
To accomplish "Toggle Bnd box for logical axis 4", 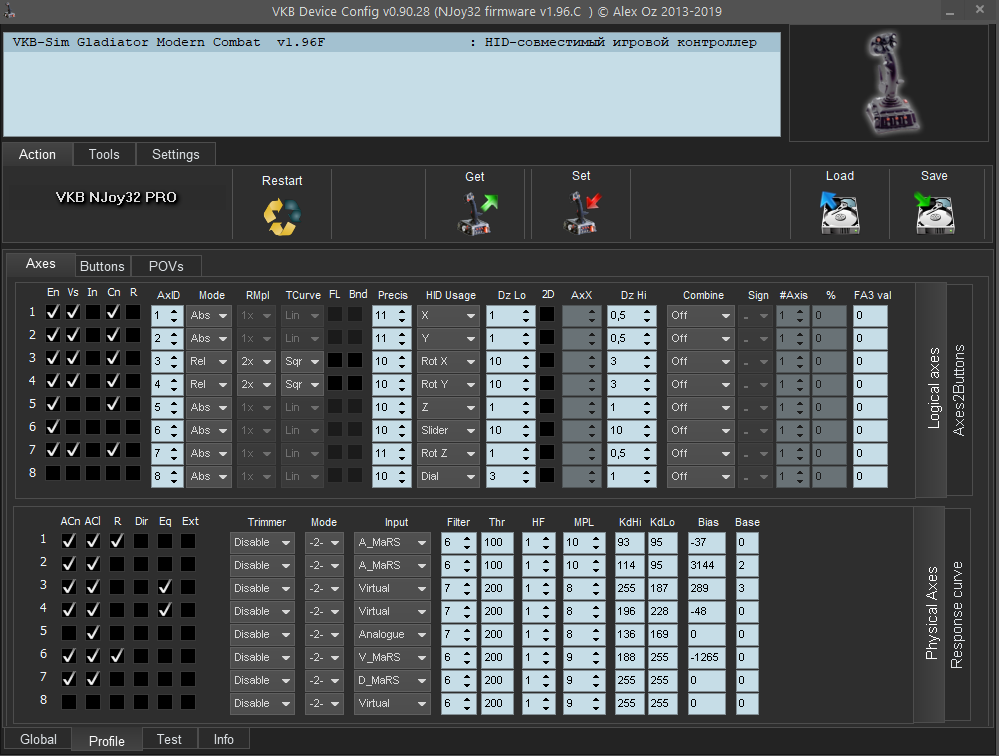I will [x=355, y=383].
